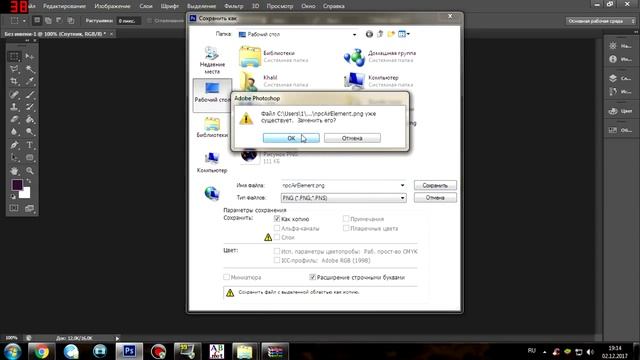This screenshot has height=360, width=640.
Task: Expand the file name dropdown arrow
Action: 402,185
